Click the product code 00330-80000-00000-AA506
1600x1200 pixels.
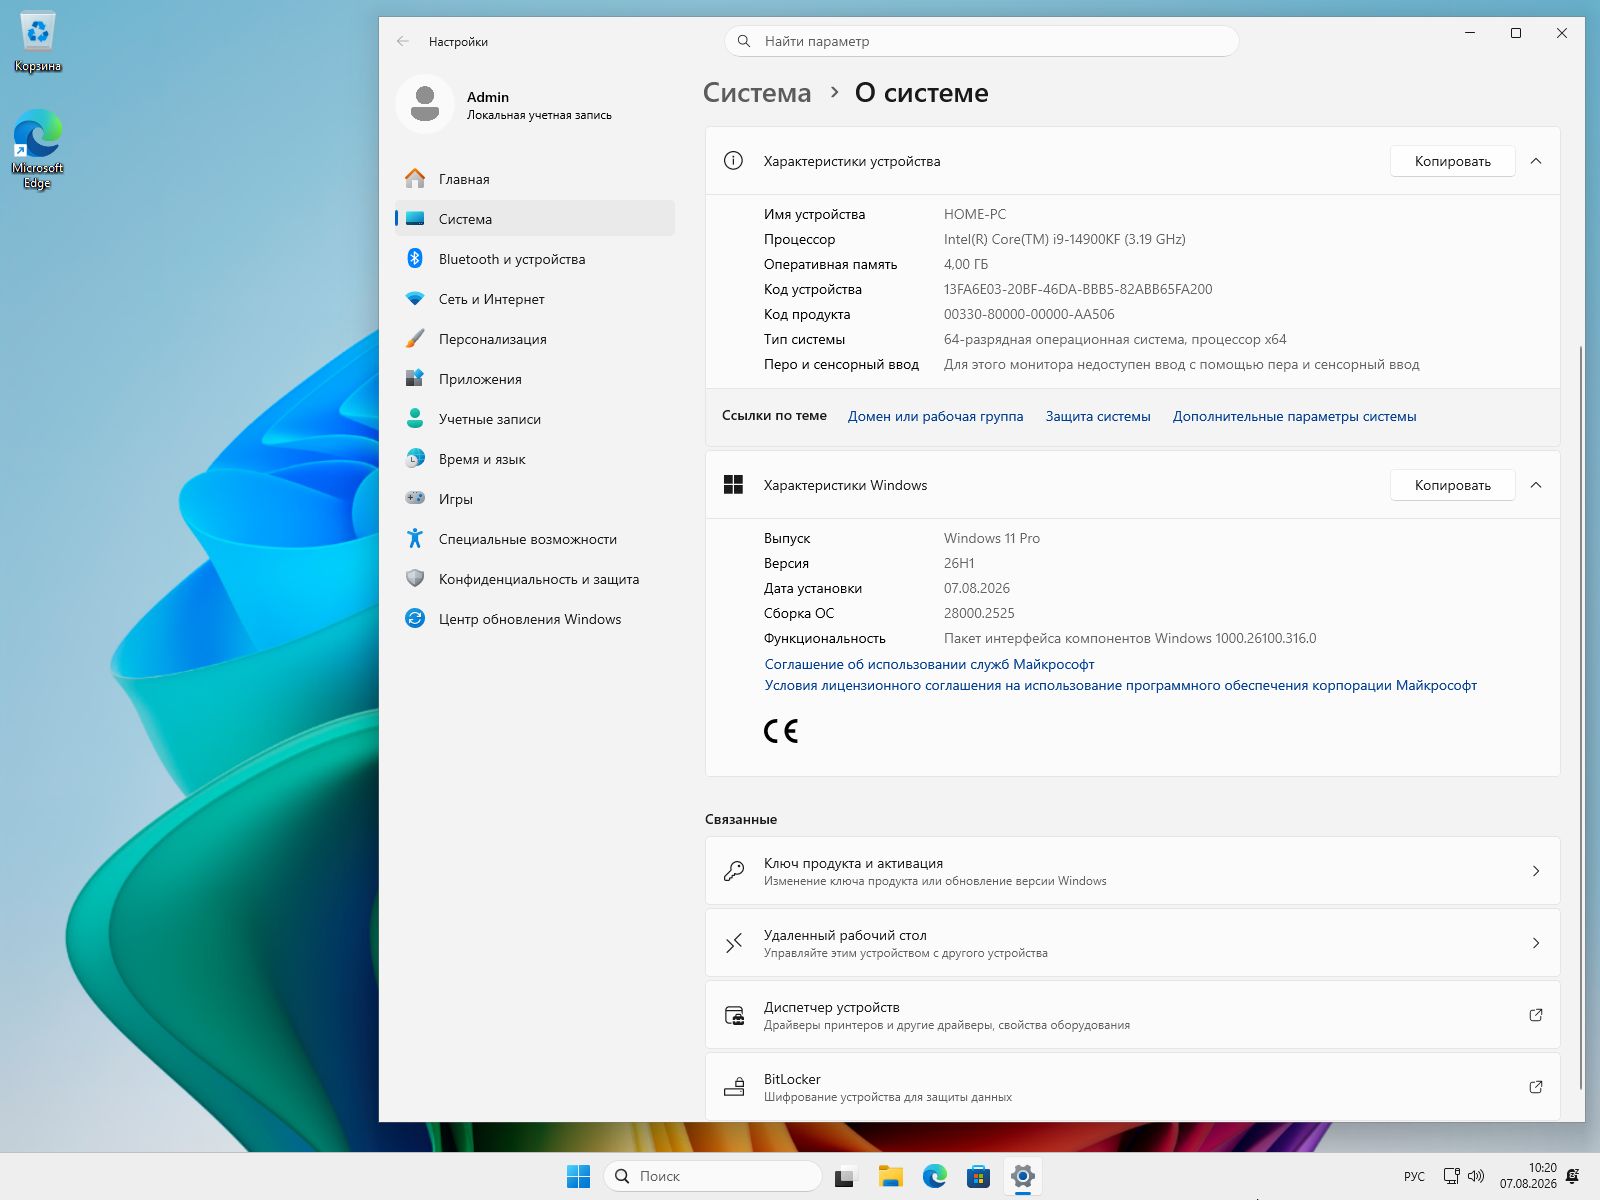click(x=1029, y=314)
